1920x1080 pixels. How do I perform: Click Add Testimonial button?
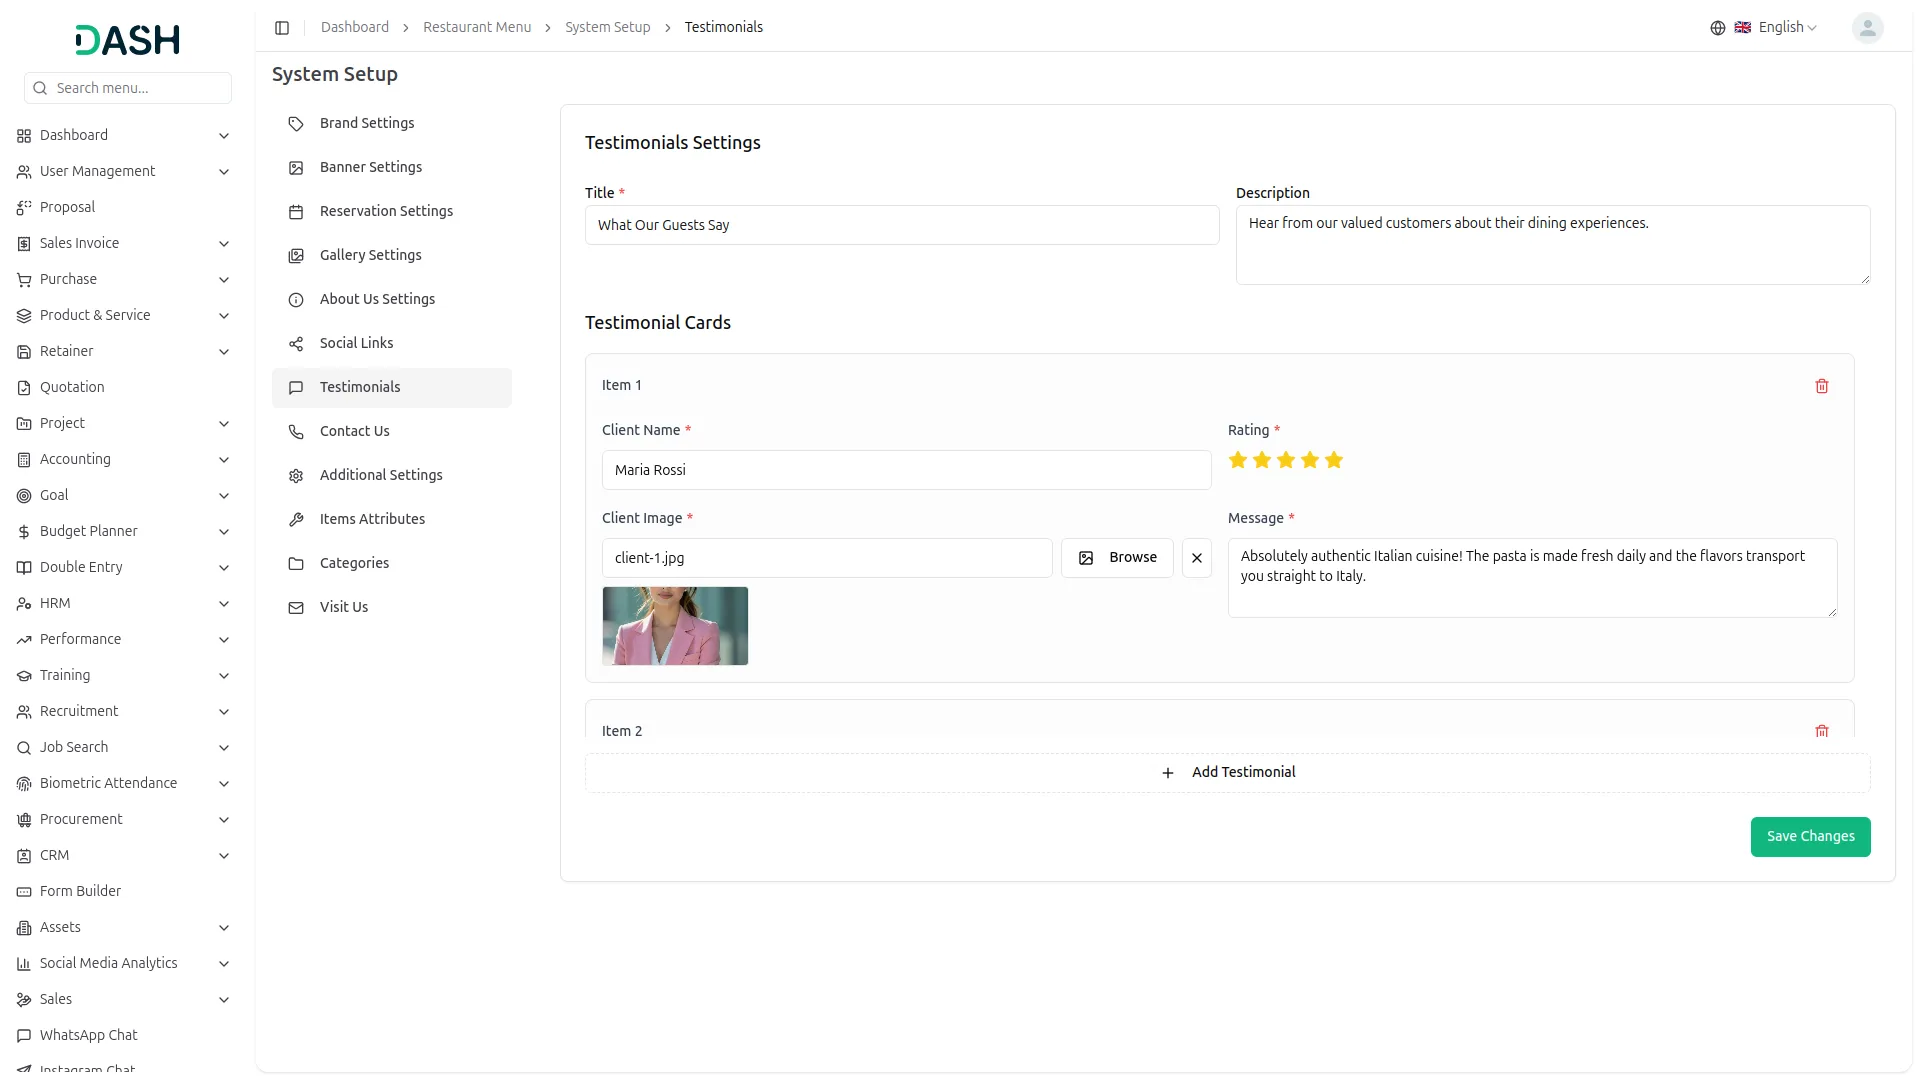[1227, 773]
